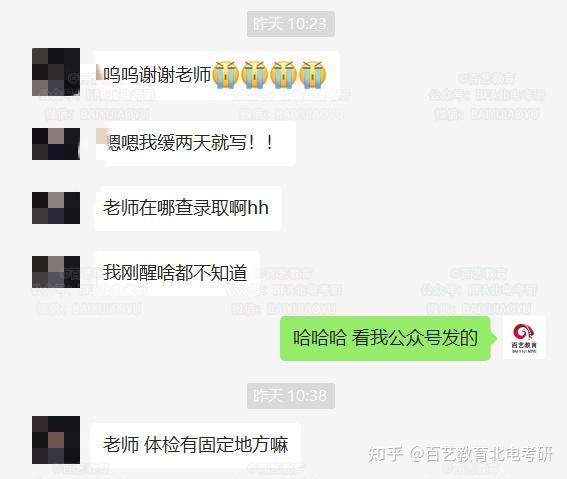567x479 pixels.
Task: Tap avatar beside 嗯嗯我缓两天就写 message
Action: tap(56, 144)
